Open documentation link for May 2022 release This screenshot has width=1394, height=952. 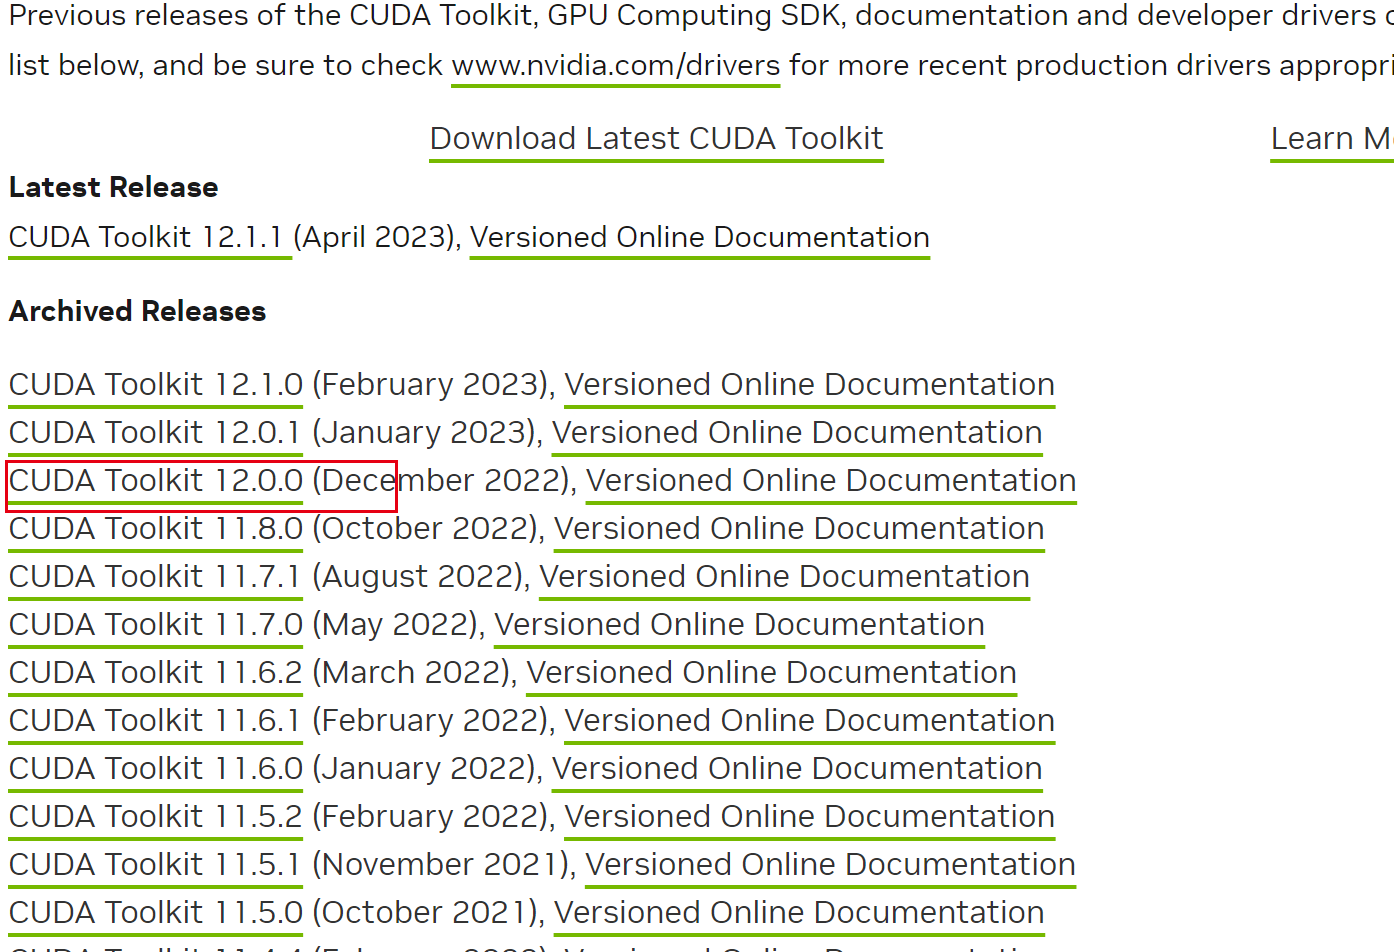740,625
